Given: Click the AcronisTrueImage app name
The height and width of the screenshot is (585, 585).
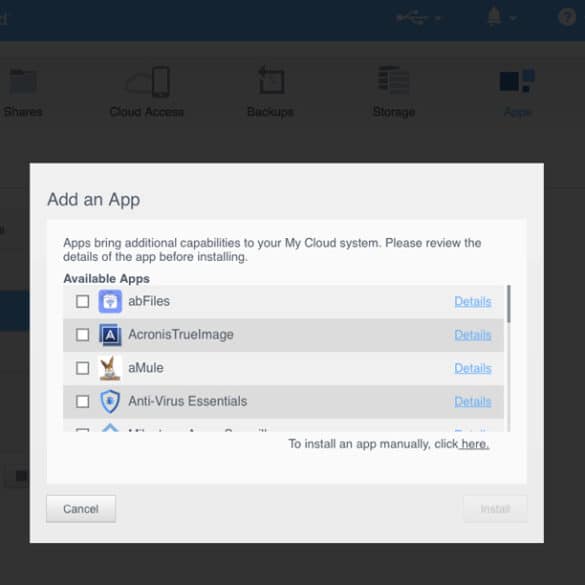Looking at the screenshot, I should click(x=181, y=335).
